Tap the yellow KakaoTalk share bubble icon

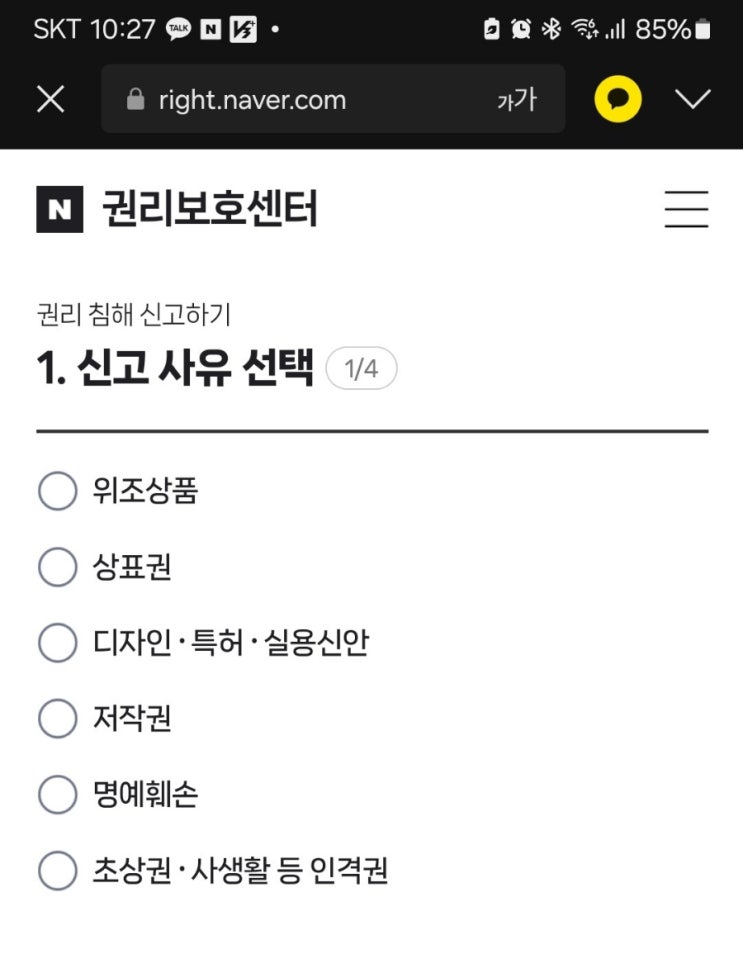click(618, 99)
